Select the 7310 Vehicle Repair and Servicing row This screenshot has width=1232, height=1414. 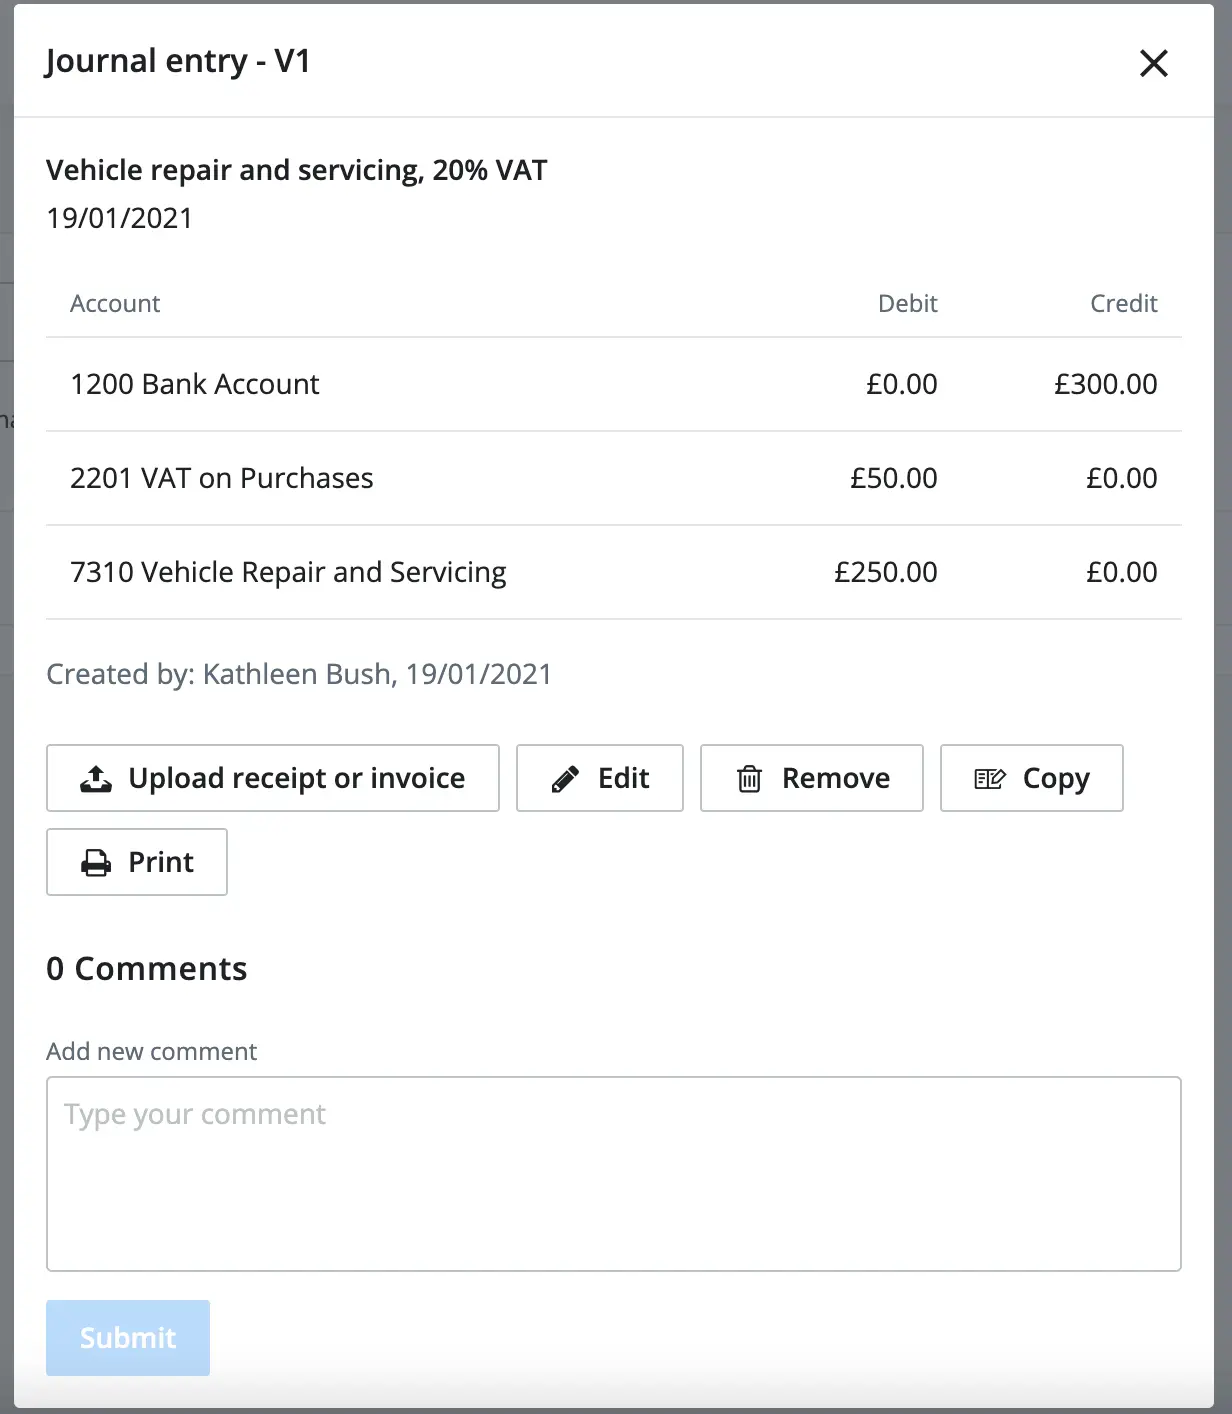(614, 572)
